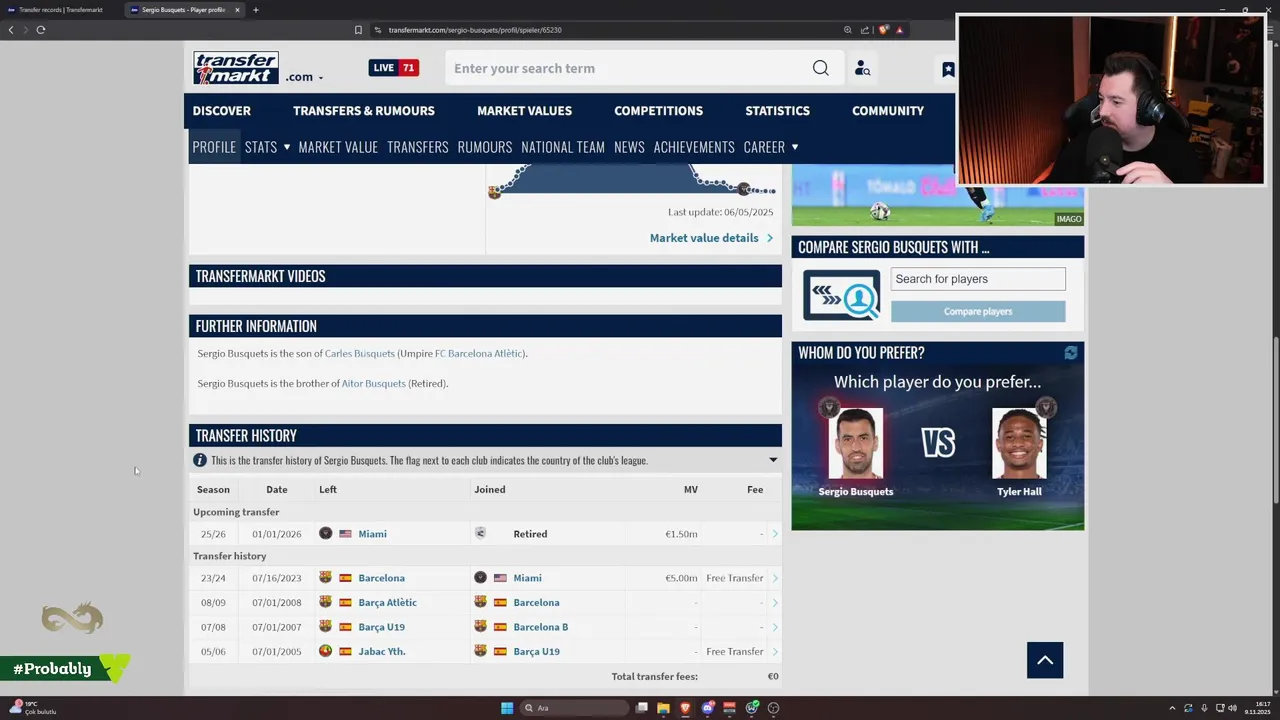Open the Windows Start menu

pos(507,708)
